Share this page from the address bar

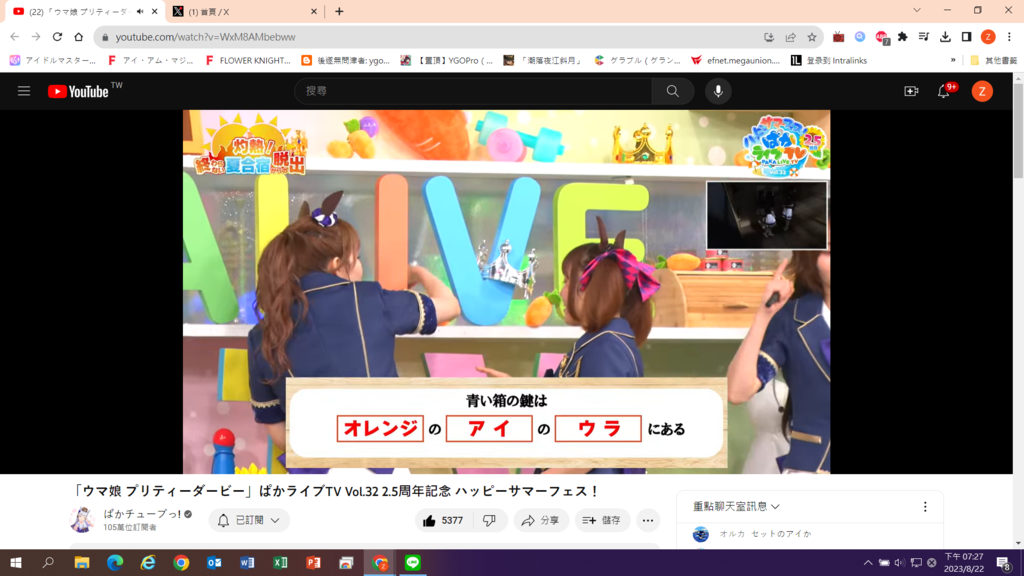[x=790, y=37]
